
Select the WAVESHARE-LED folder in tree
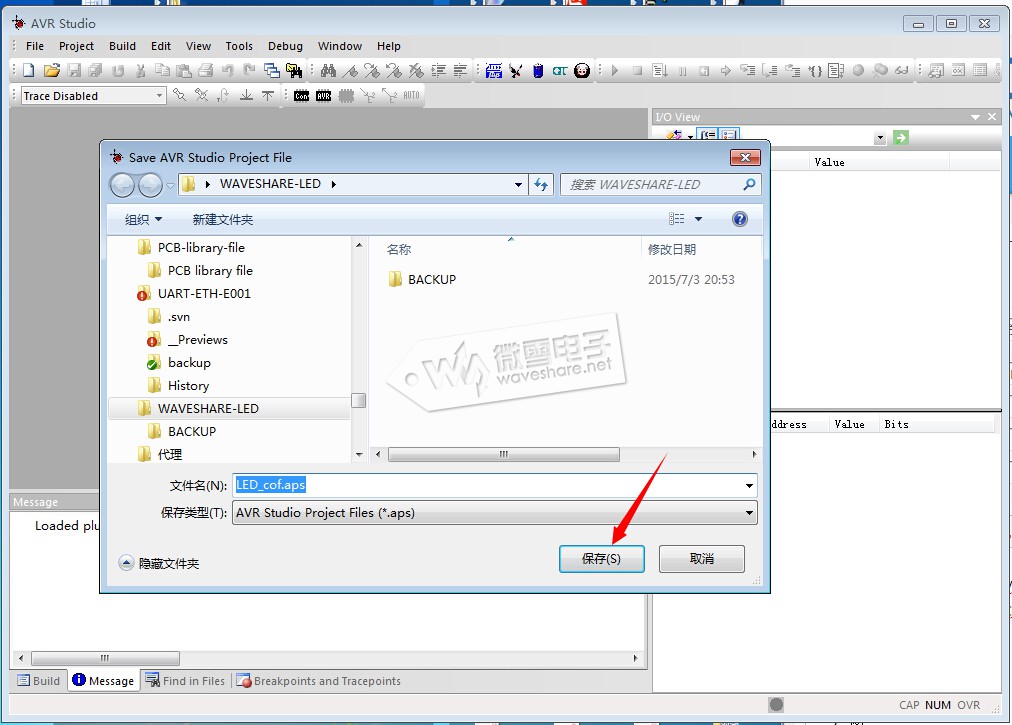click(x=208, y=408)
